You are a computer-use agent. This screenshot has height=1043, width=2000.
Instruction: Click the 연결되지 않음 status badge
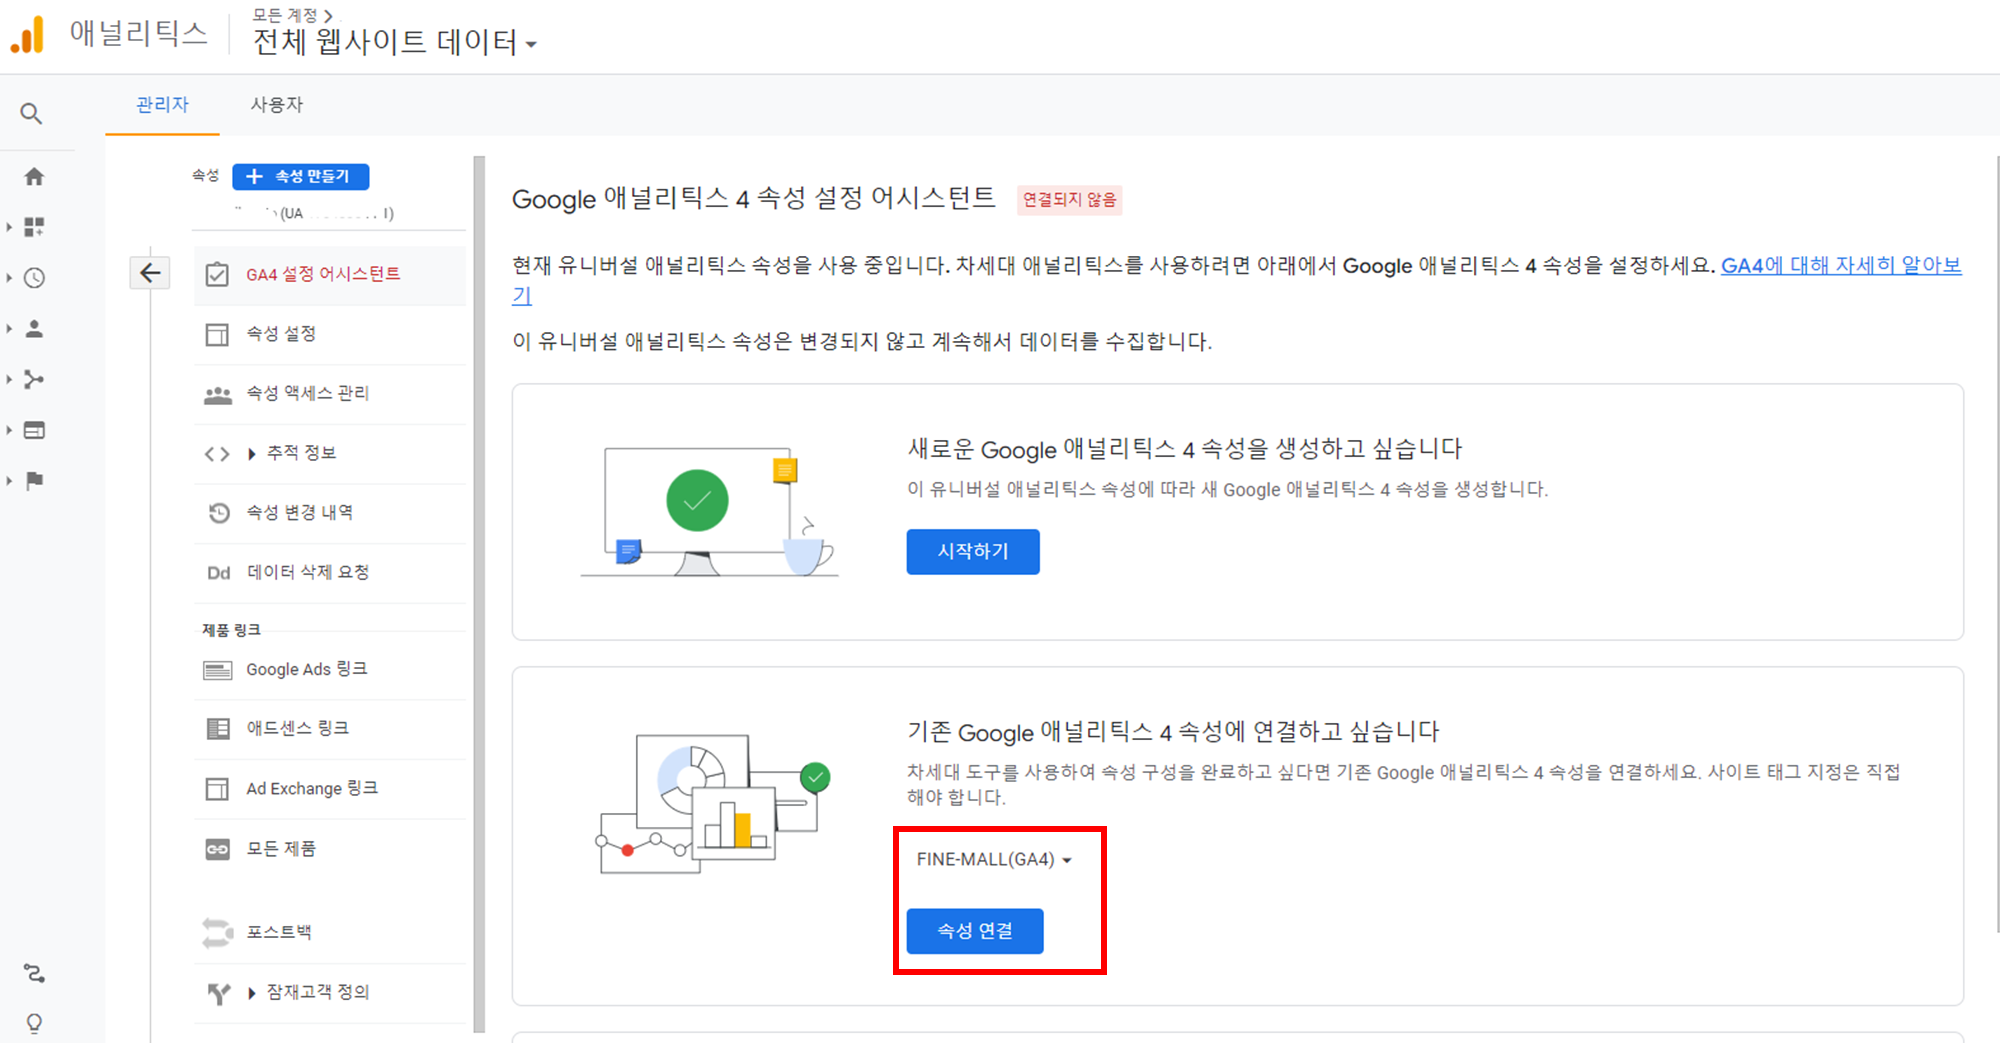tap(1069, 200)
